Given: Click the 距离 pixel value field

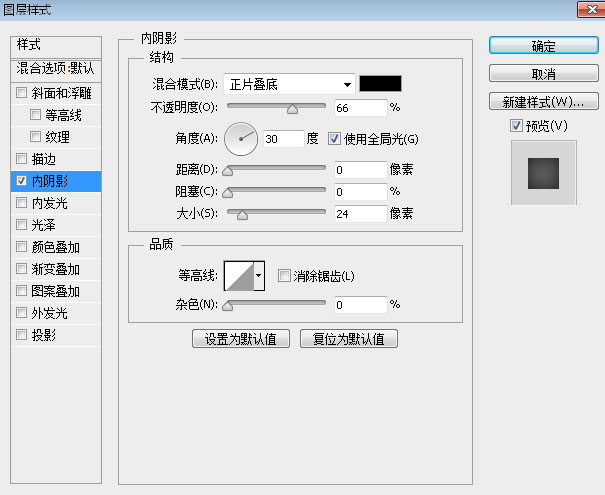Looking at the screenshot, I should pyautogui.click(x=360, y=170).
